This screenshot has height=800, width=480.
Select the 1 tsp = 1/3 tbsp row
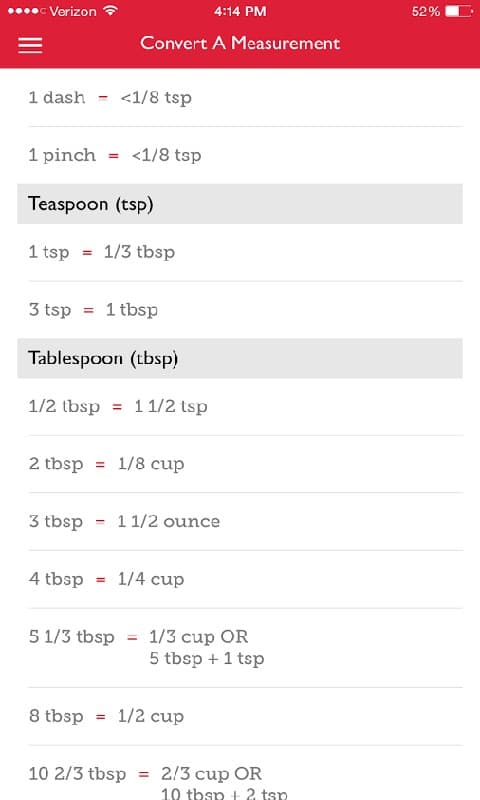(x=245, y=252)
